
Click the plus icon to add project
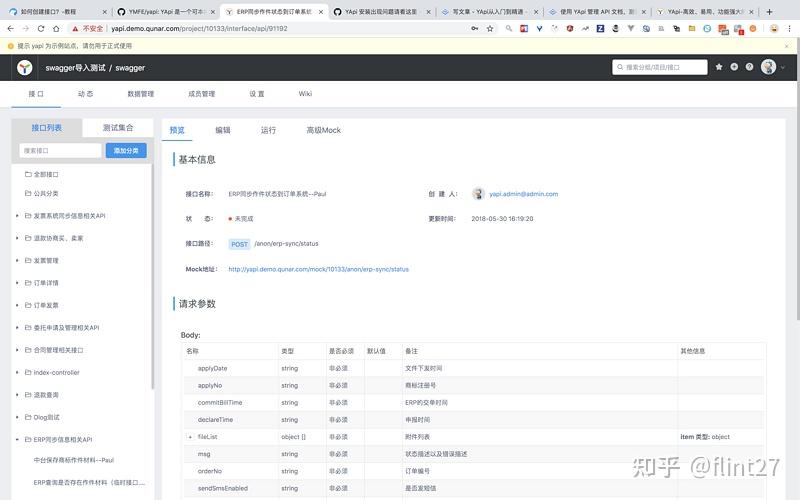click(x=734, y=67)
